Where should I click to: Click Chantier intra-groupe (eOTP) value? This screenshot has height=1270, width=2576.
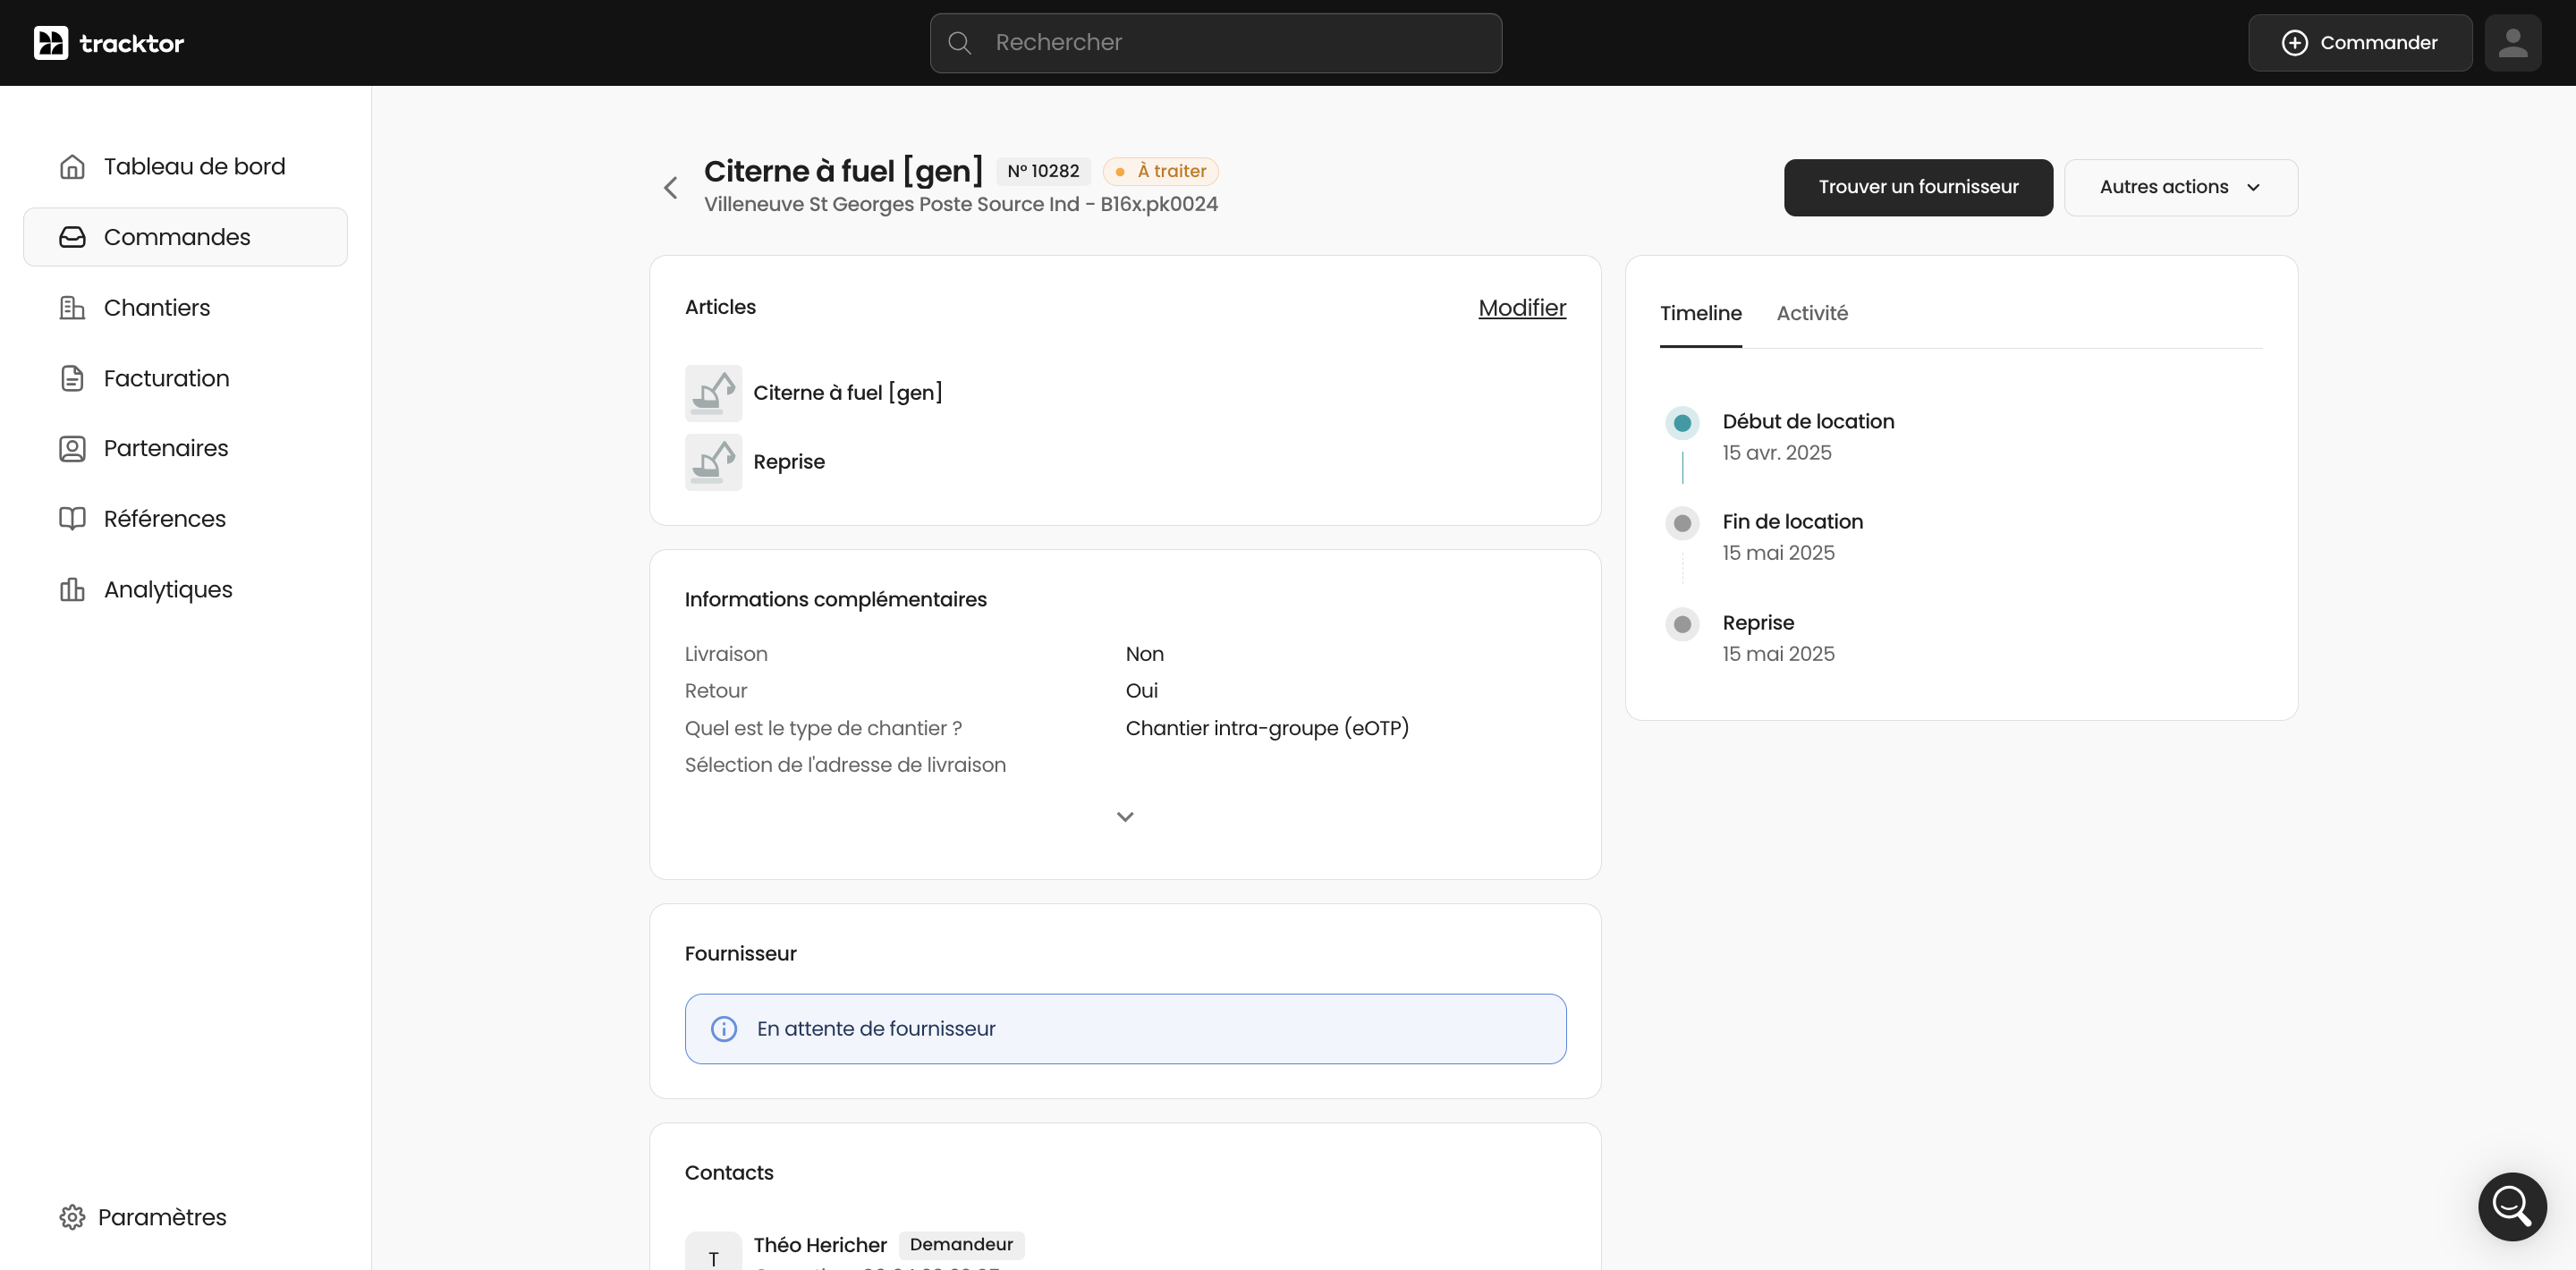point(1267,728)
